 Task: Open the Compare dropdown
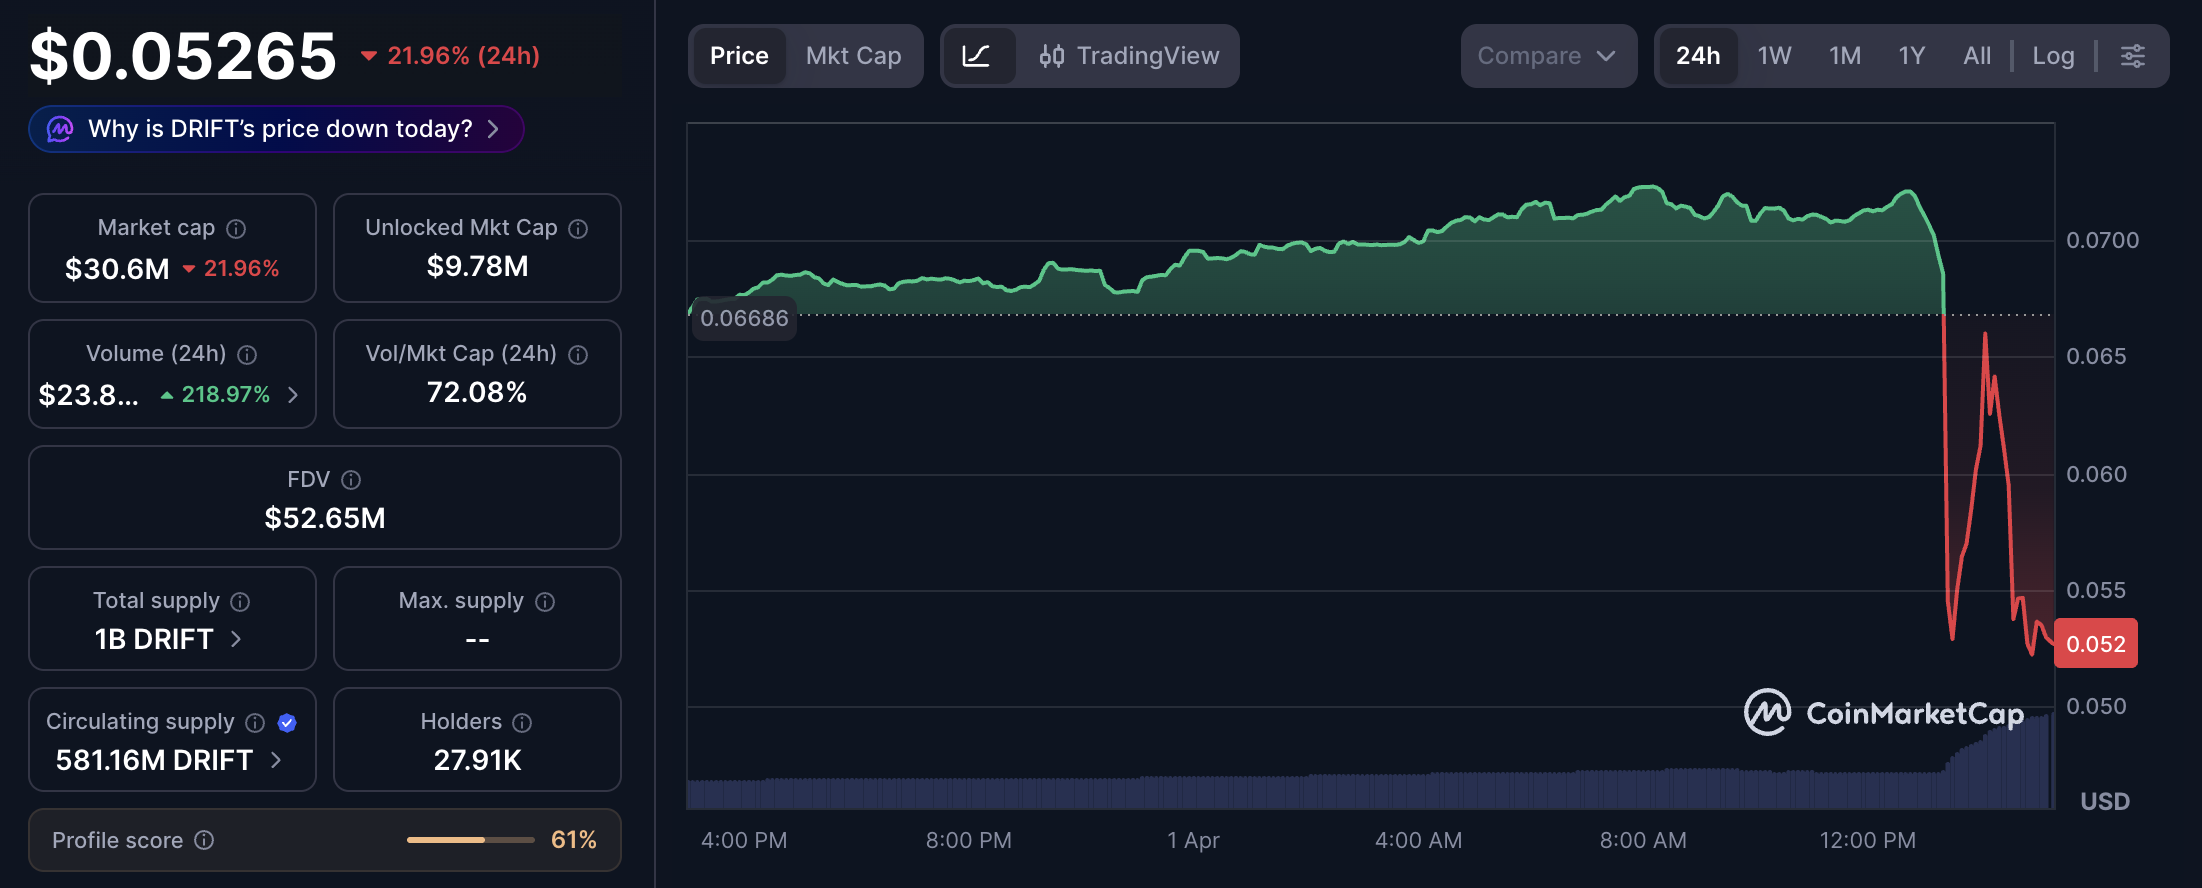pos(1547,56)
